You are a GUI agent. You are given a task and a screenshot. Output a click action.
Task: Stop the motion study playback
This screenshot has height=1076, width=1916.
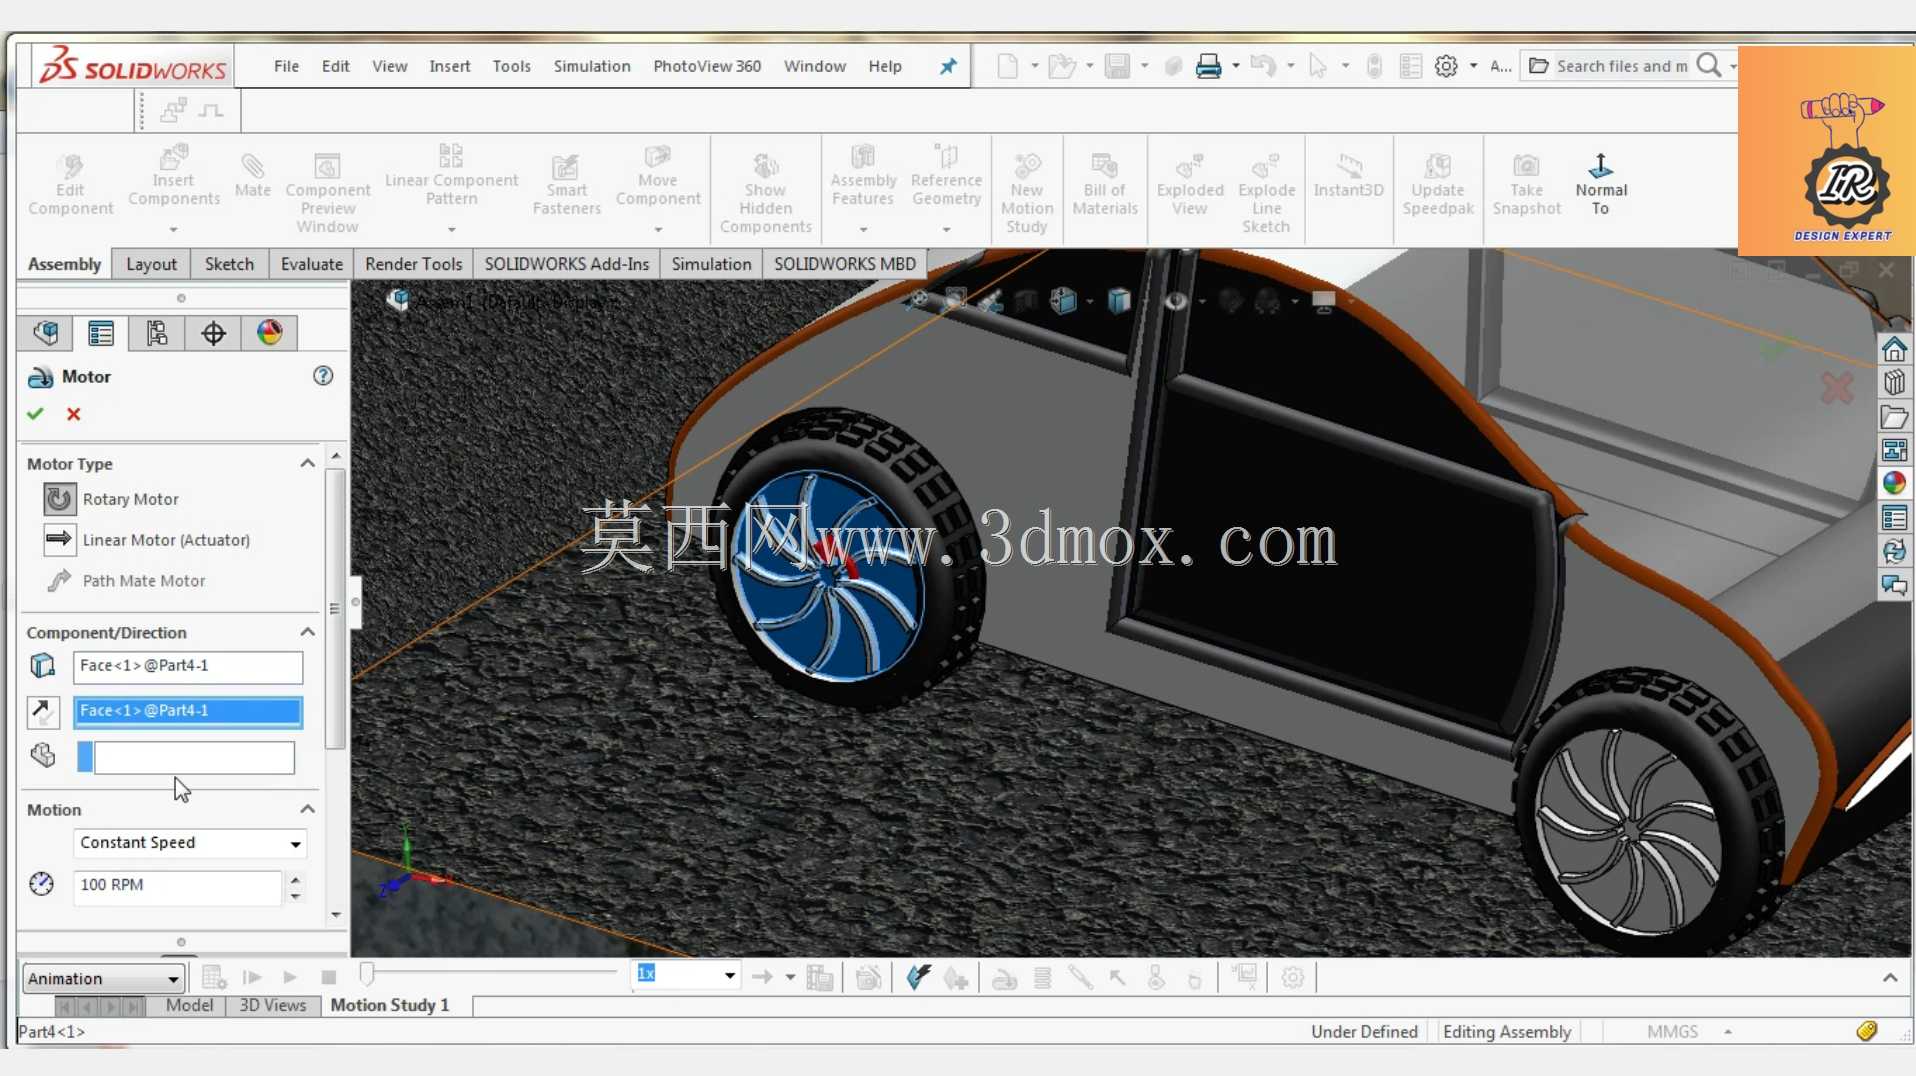328,977
